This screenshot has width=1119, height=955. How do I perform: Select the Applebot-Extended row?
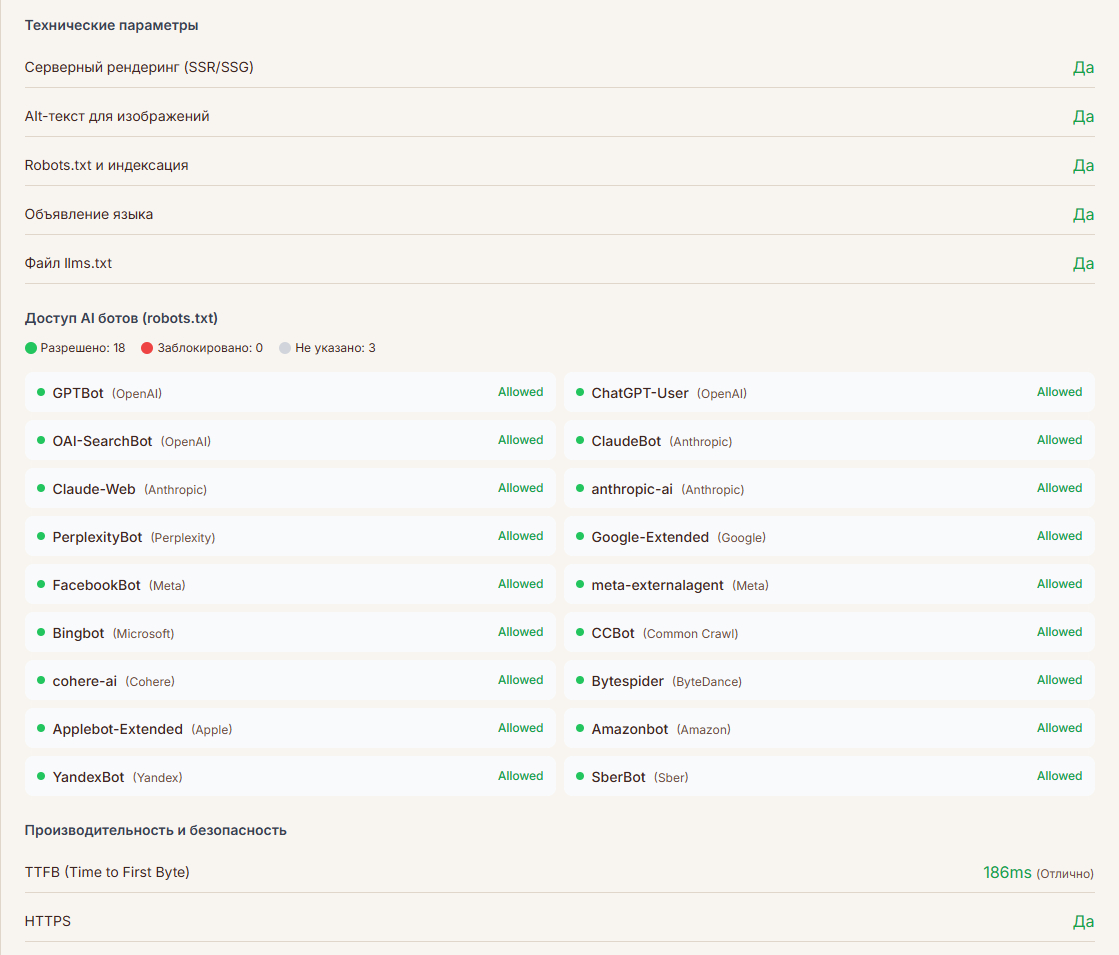[x=290, y=728]
